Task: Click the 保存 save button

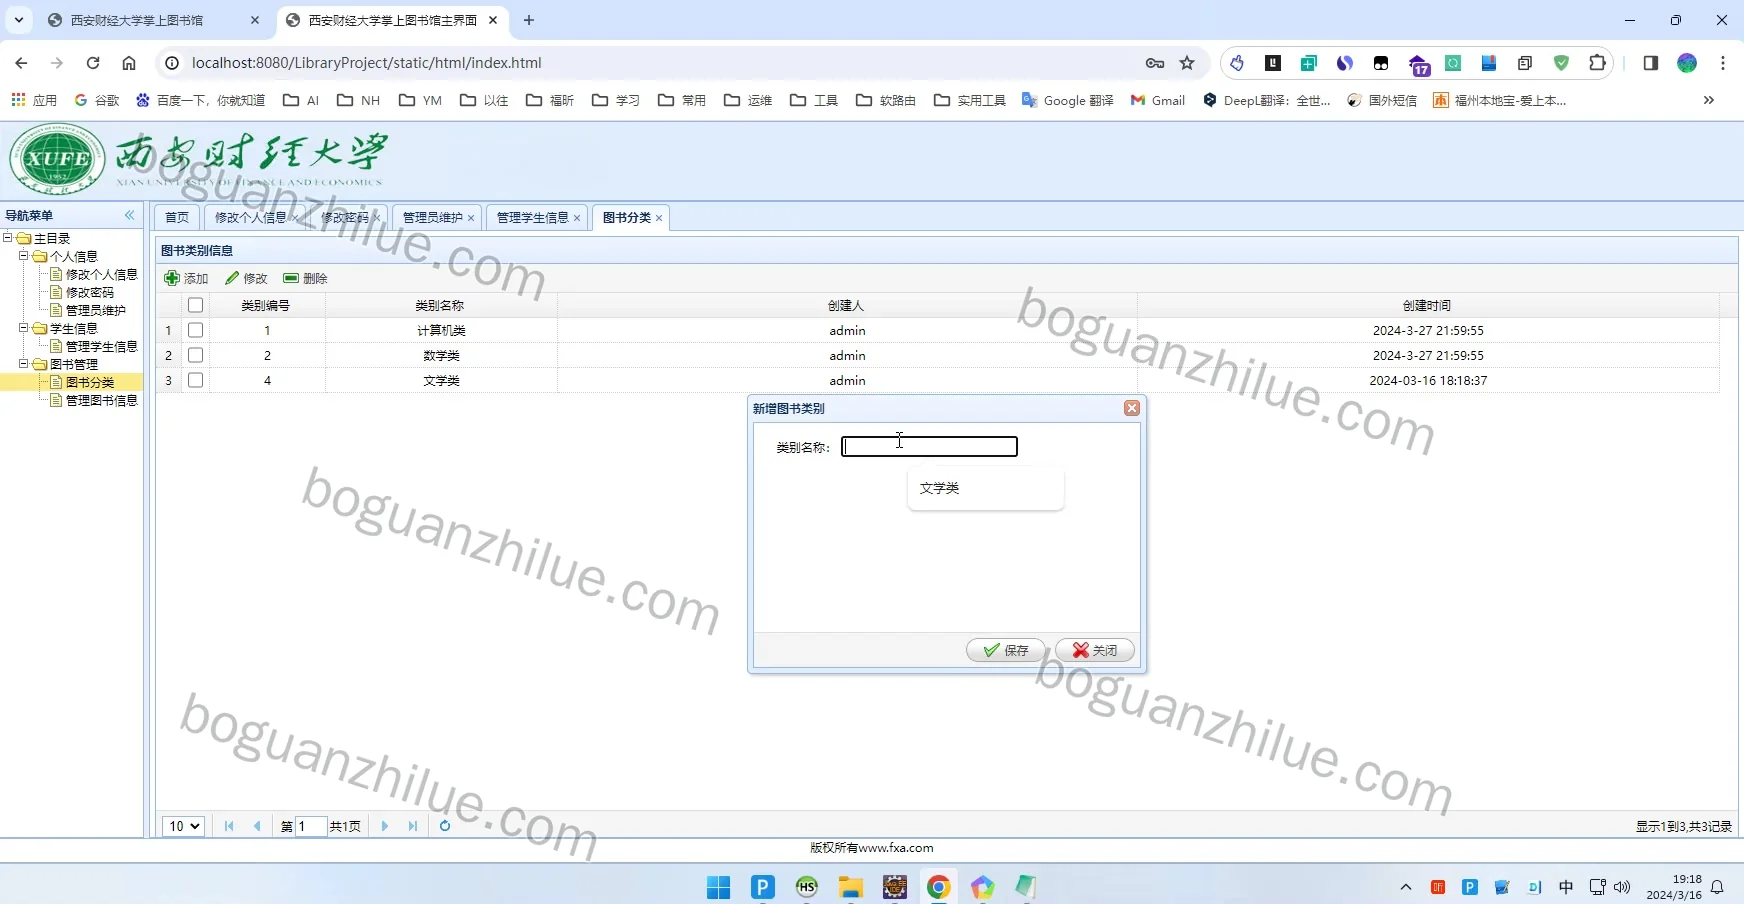Action: (x=1006, y=650)
